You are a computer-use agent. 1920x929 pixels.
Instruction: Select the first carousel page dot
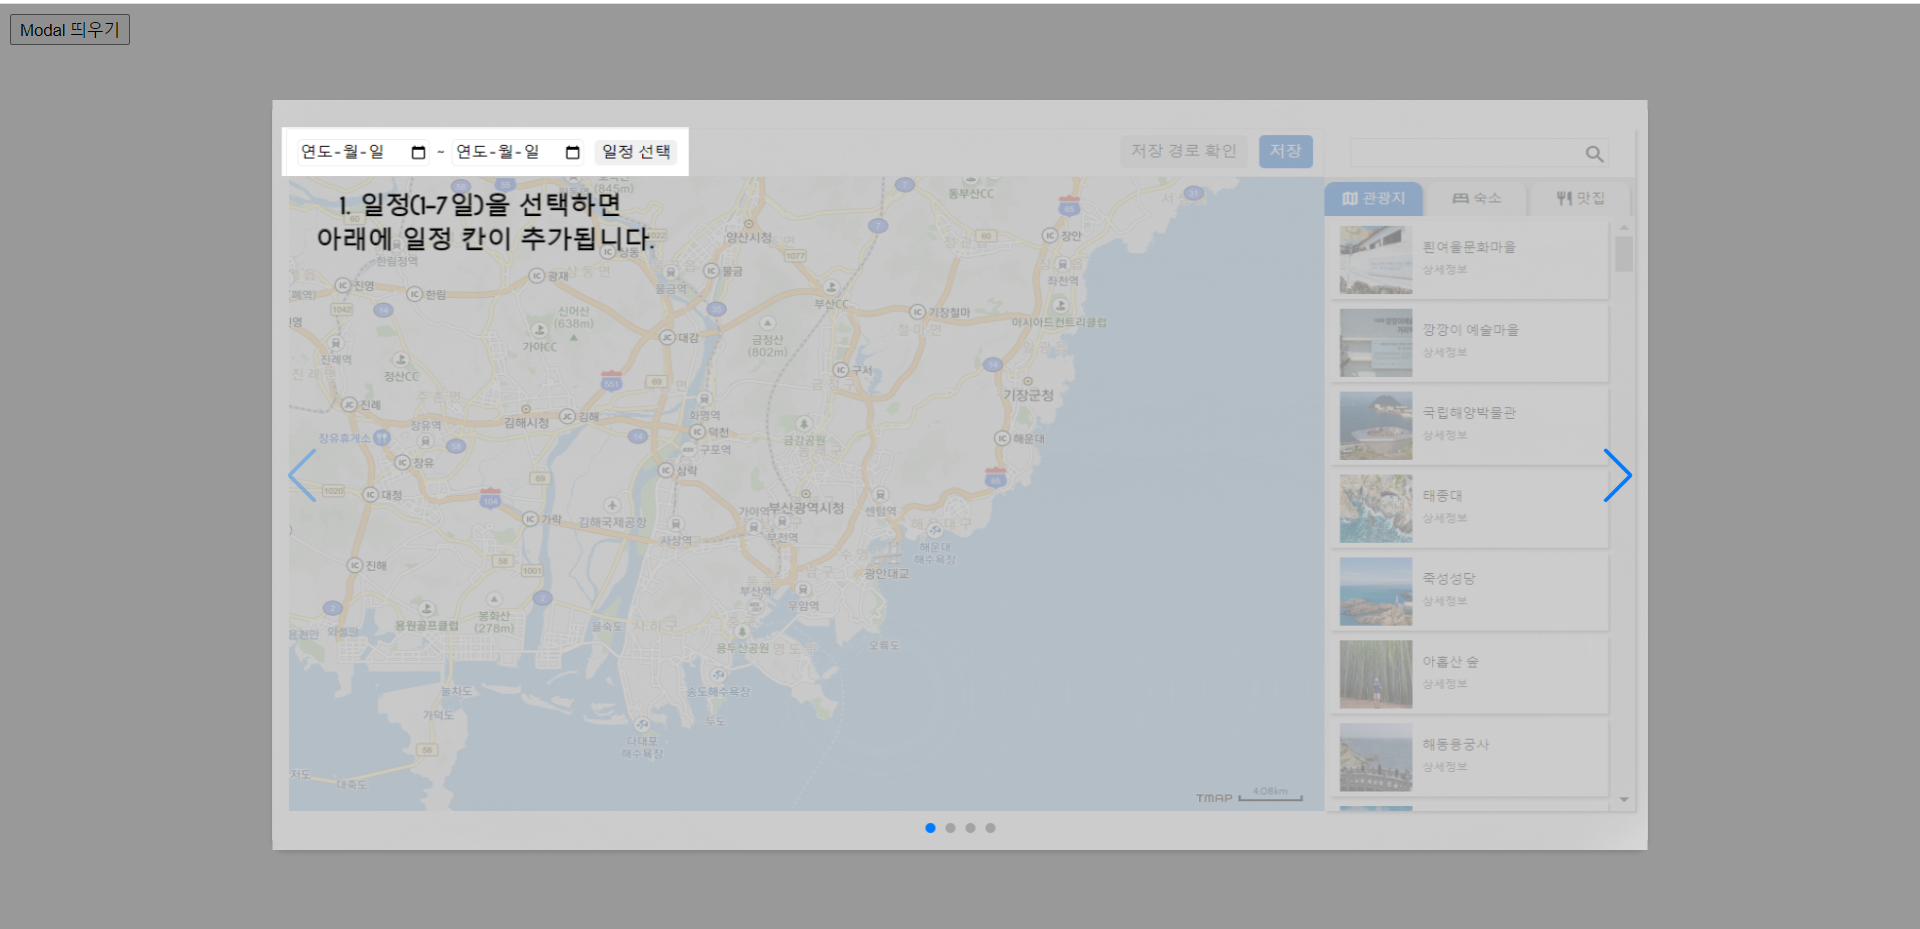pos(930,828)
